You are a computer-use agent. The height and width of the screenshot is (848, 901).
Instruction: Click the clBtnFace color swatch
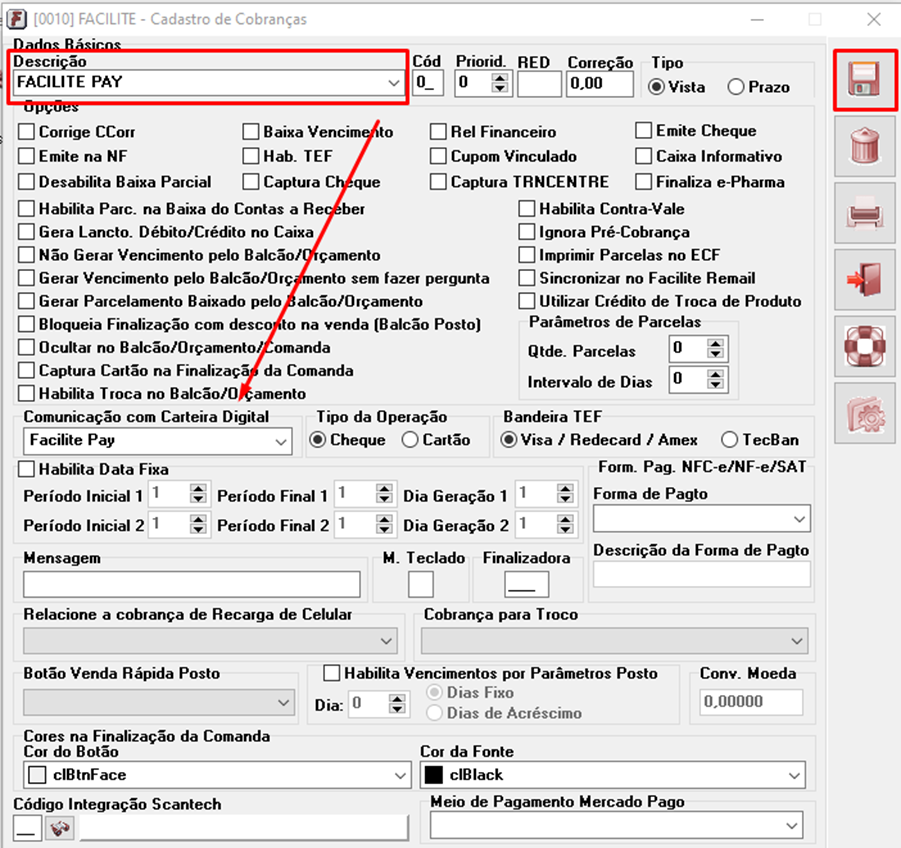37,775
